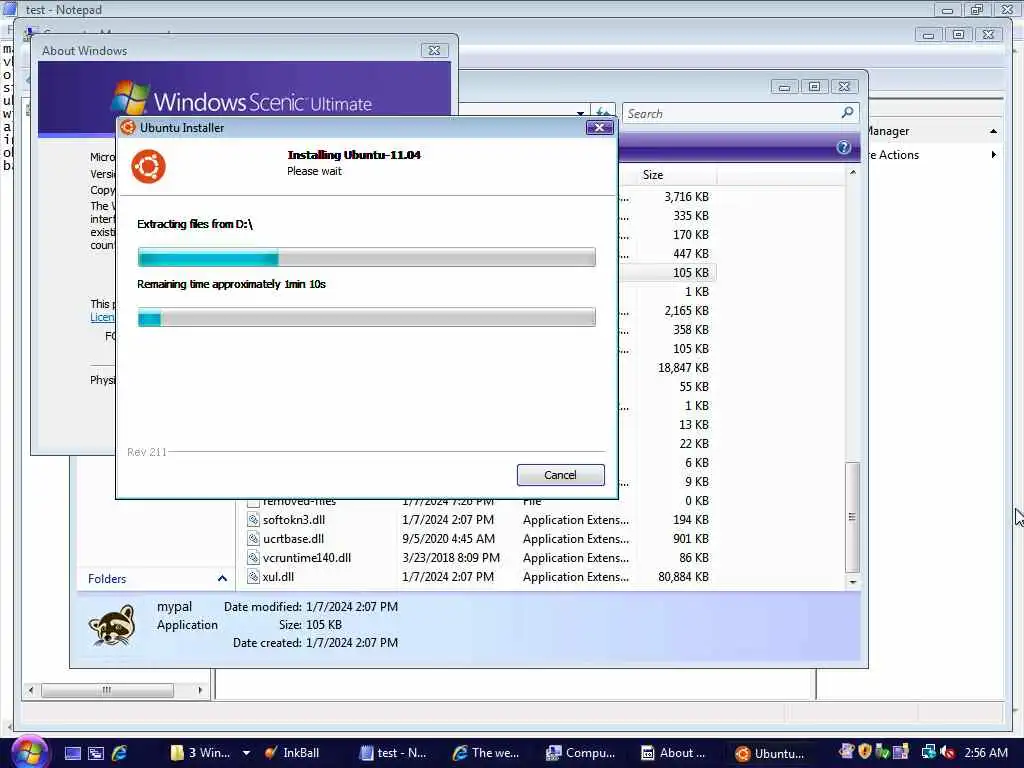The image size is (1024, 768).
Task: Click the Folders pane label
Action: (107, 579)
